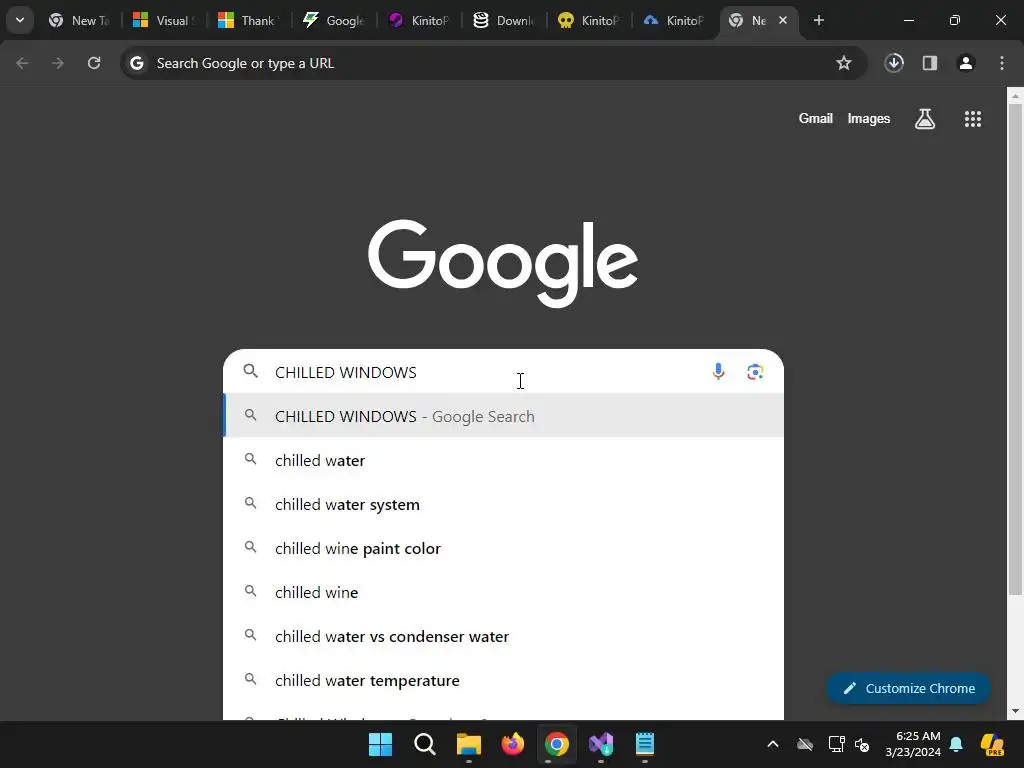Click the scrollbar down arrow

(x=1015, y=711)
